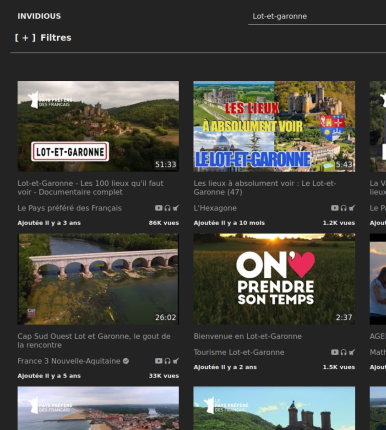This screenshot has height=430, width=386.
Task: Open the Les lieux à absolument voir thumbnail
Action: pos(274,126)
